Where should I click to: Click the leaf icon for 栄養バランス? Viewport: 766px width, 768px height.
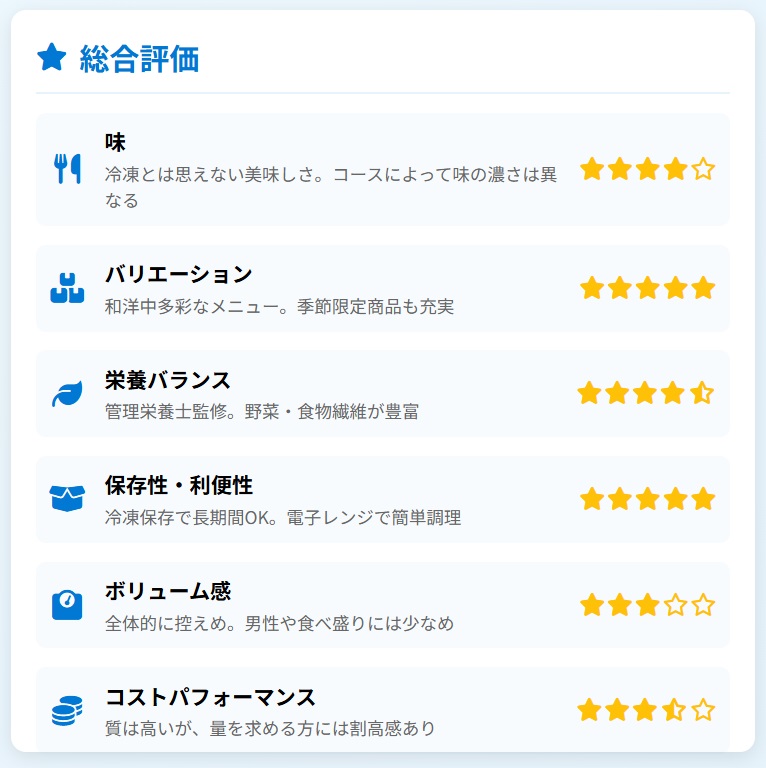[67, 394]
